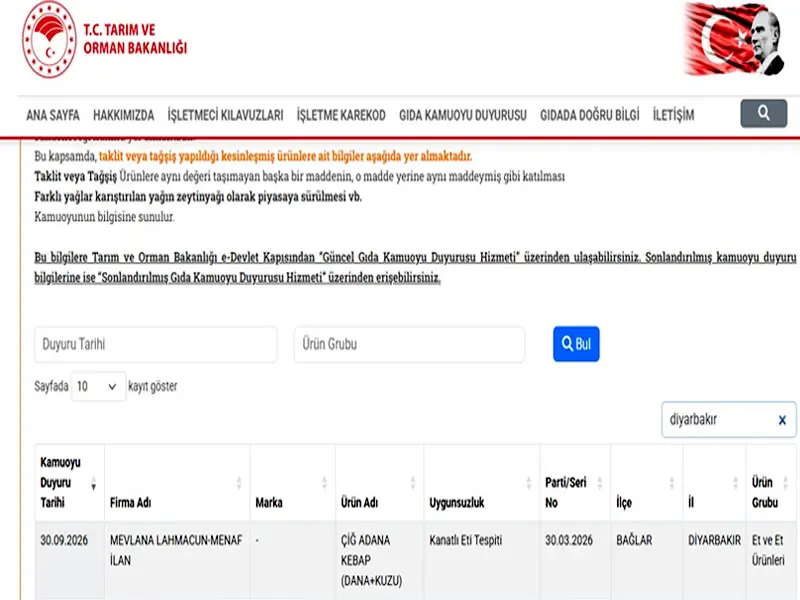Sort table by Uygunsuzluk arrows
Viewport: 800px width, 600px height.
tap(529, 483)
